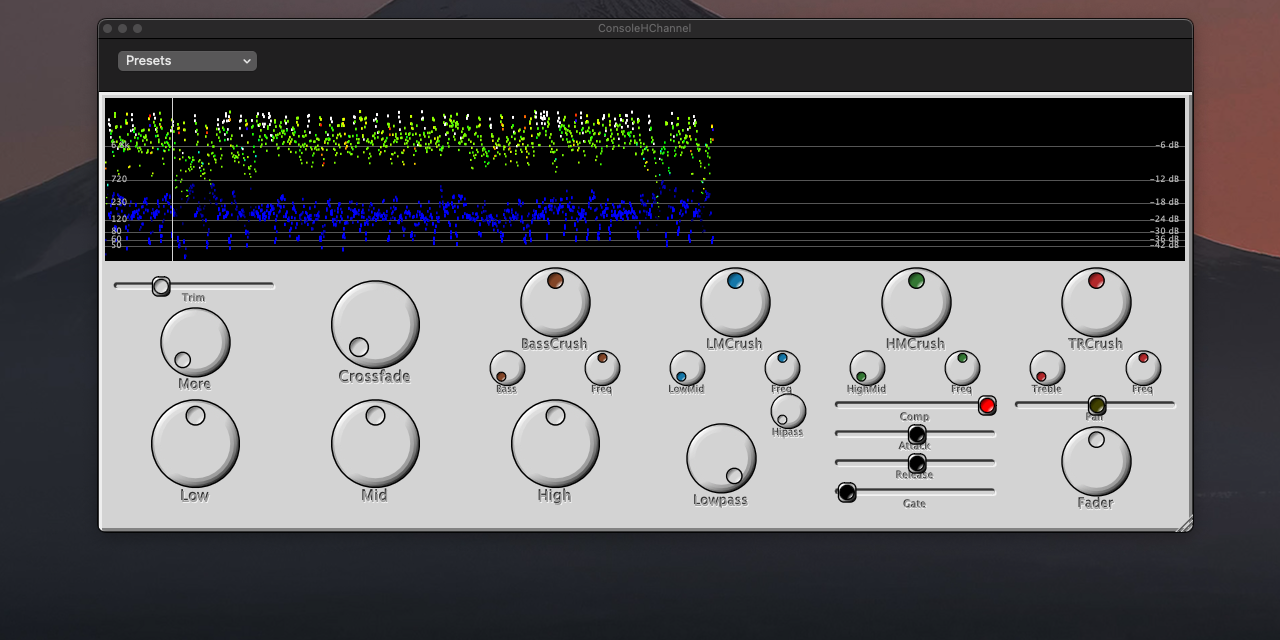Click the Mid EQ knob
Viewport: 1280px width, 640px height.
(375, 444)
